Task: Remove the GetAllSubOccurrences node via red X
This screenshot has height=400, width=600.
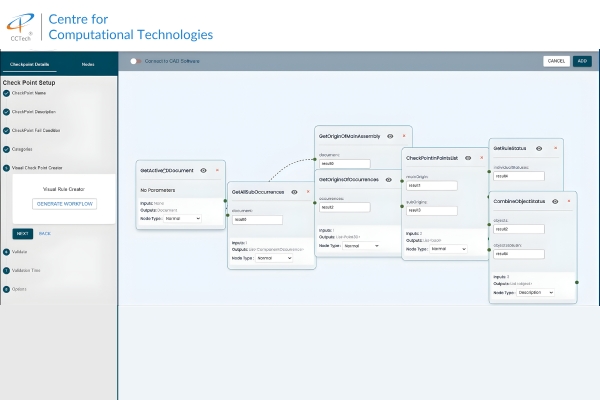Action: [x=306, y=191]
